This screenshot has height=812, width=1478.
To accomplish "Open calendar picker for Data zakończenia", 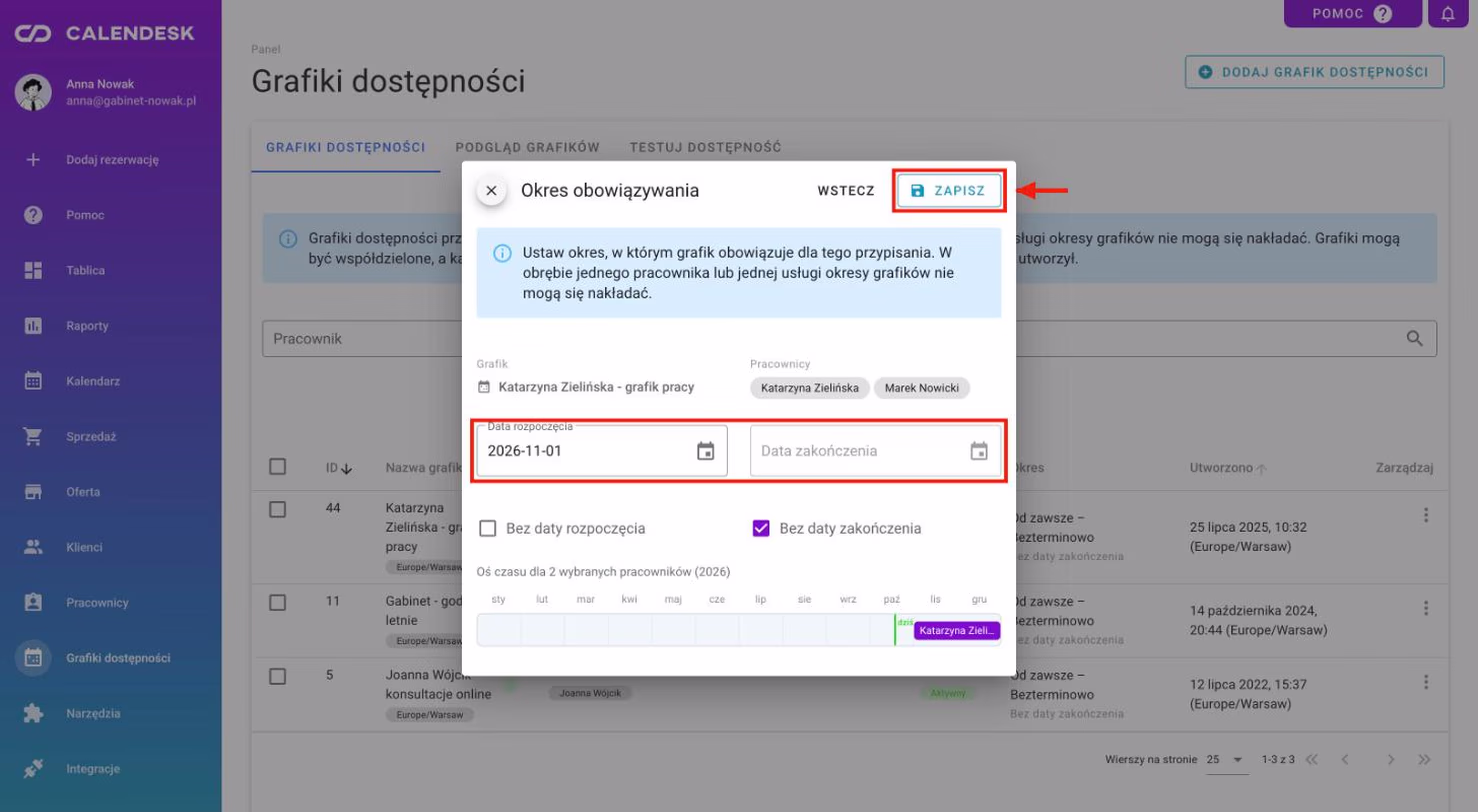I will click(x=979, y=451).
